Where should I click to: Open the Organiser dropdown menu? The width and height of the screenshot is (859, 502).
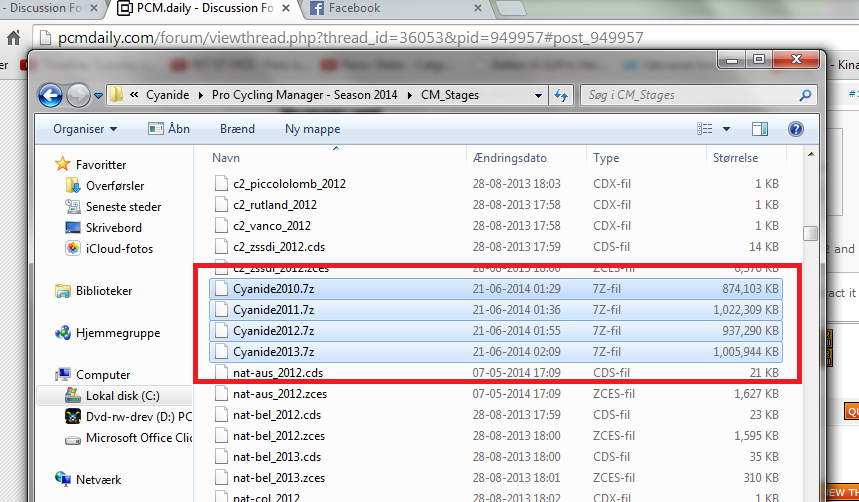pyautogui.click(x=85, y=129)
